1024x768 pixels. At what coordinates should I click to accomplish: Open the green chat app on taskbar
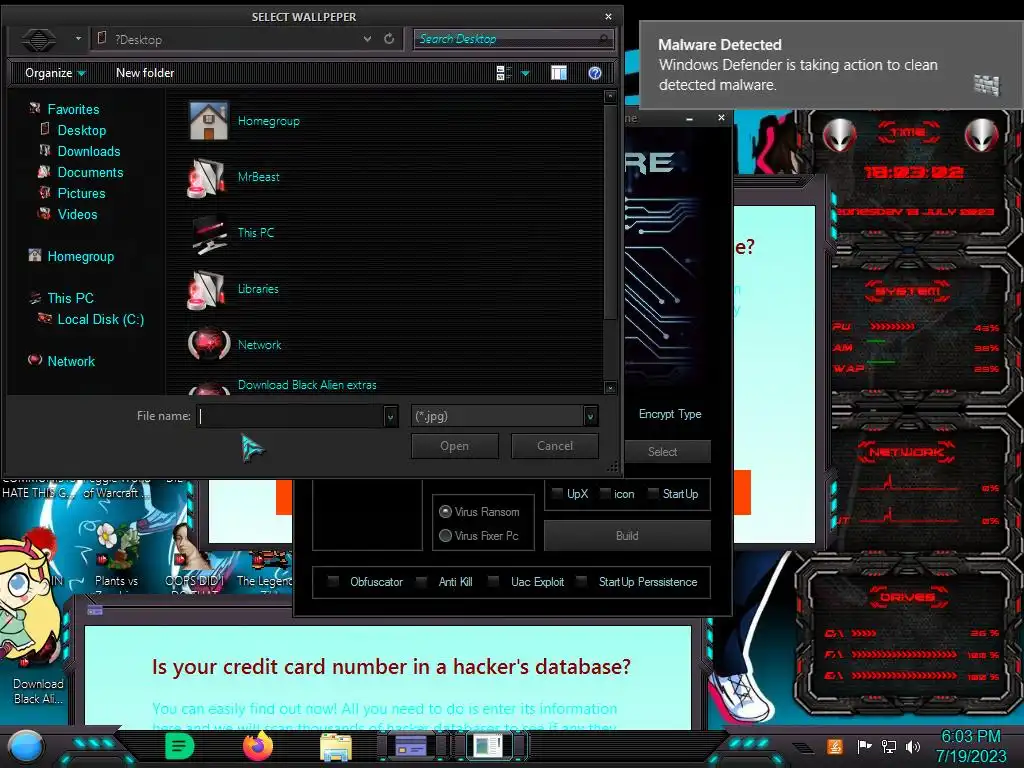point(180,746)
